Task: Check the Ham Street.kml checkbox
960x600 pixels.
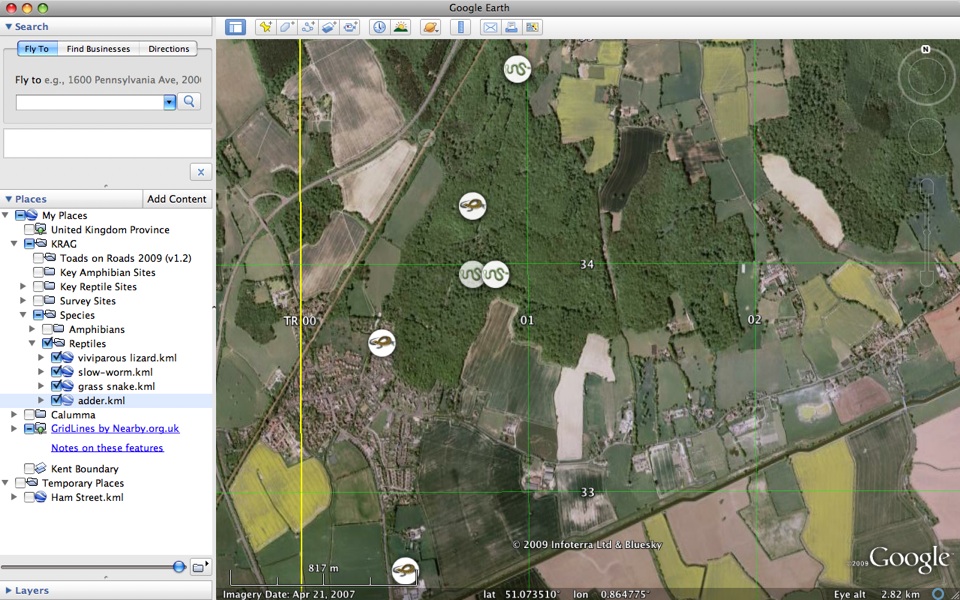Action: [x=29, y=497]
